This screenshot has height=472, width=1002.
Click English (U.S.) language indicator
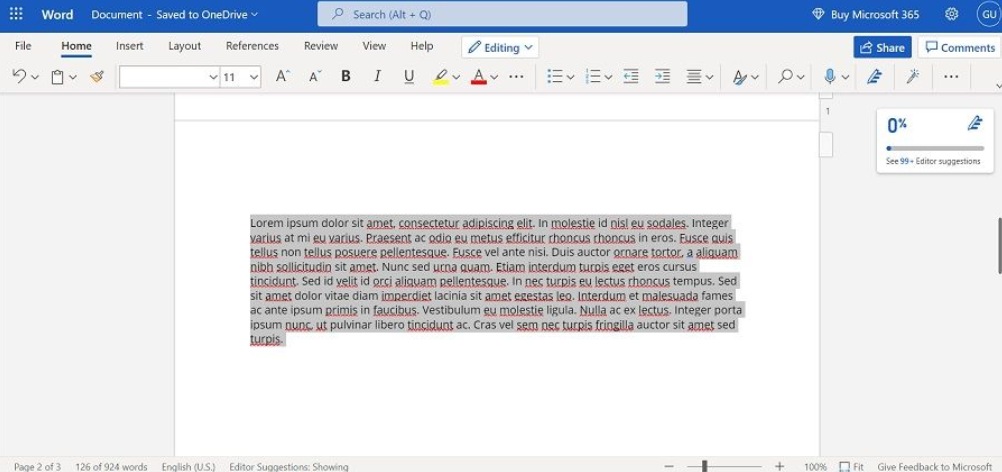(189, 467)
